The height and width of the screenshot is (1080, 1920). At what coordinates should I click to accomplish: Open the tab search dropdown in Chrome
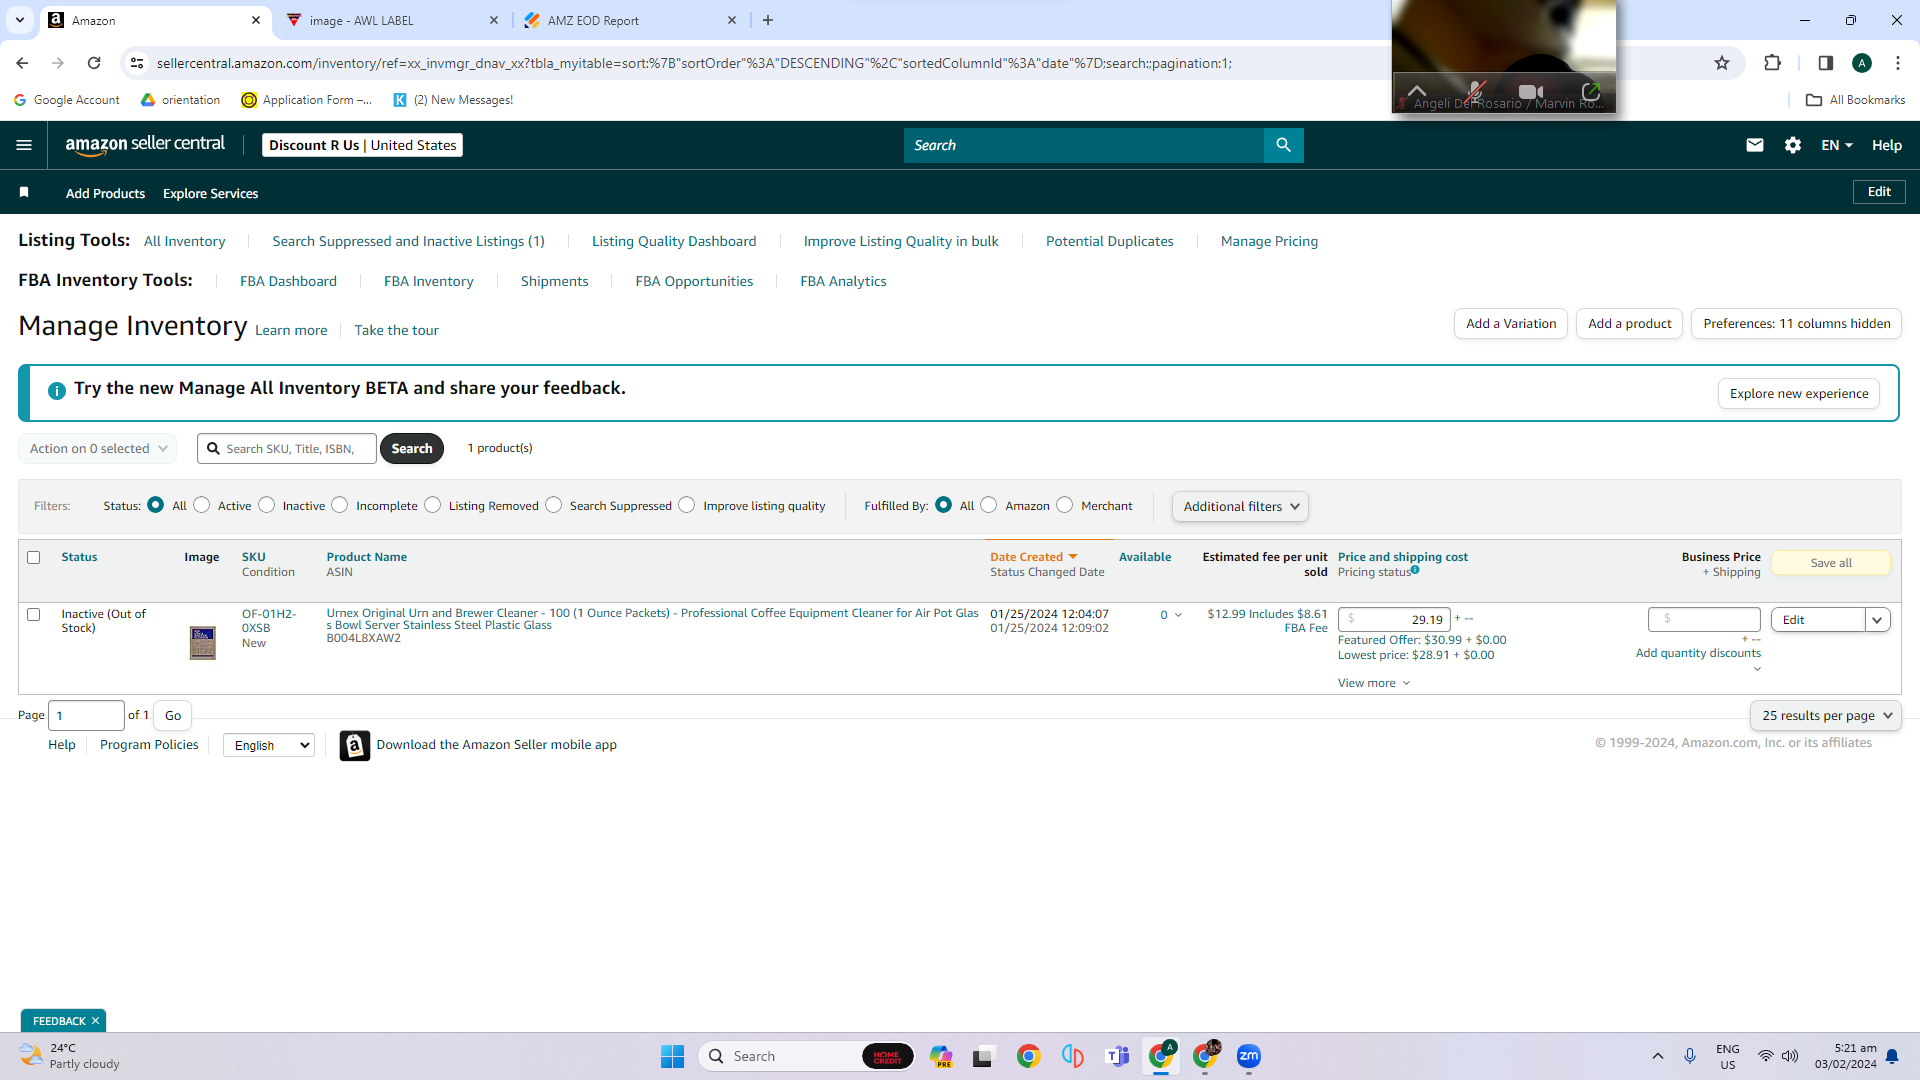20,20
